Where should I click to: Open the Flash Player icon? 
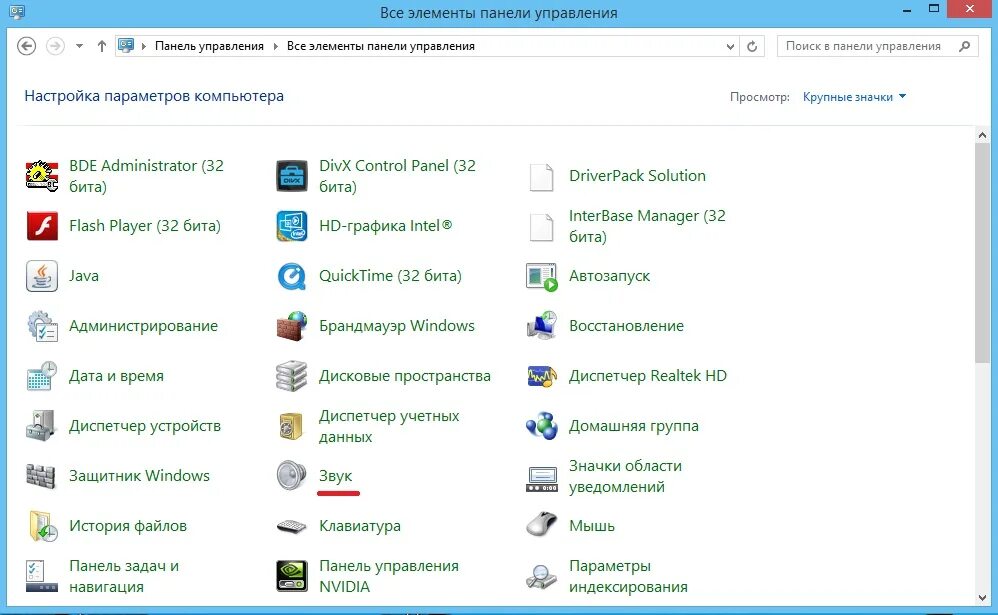(42, 226)
